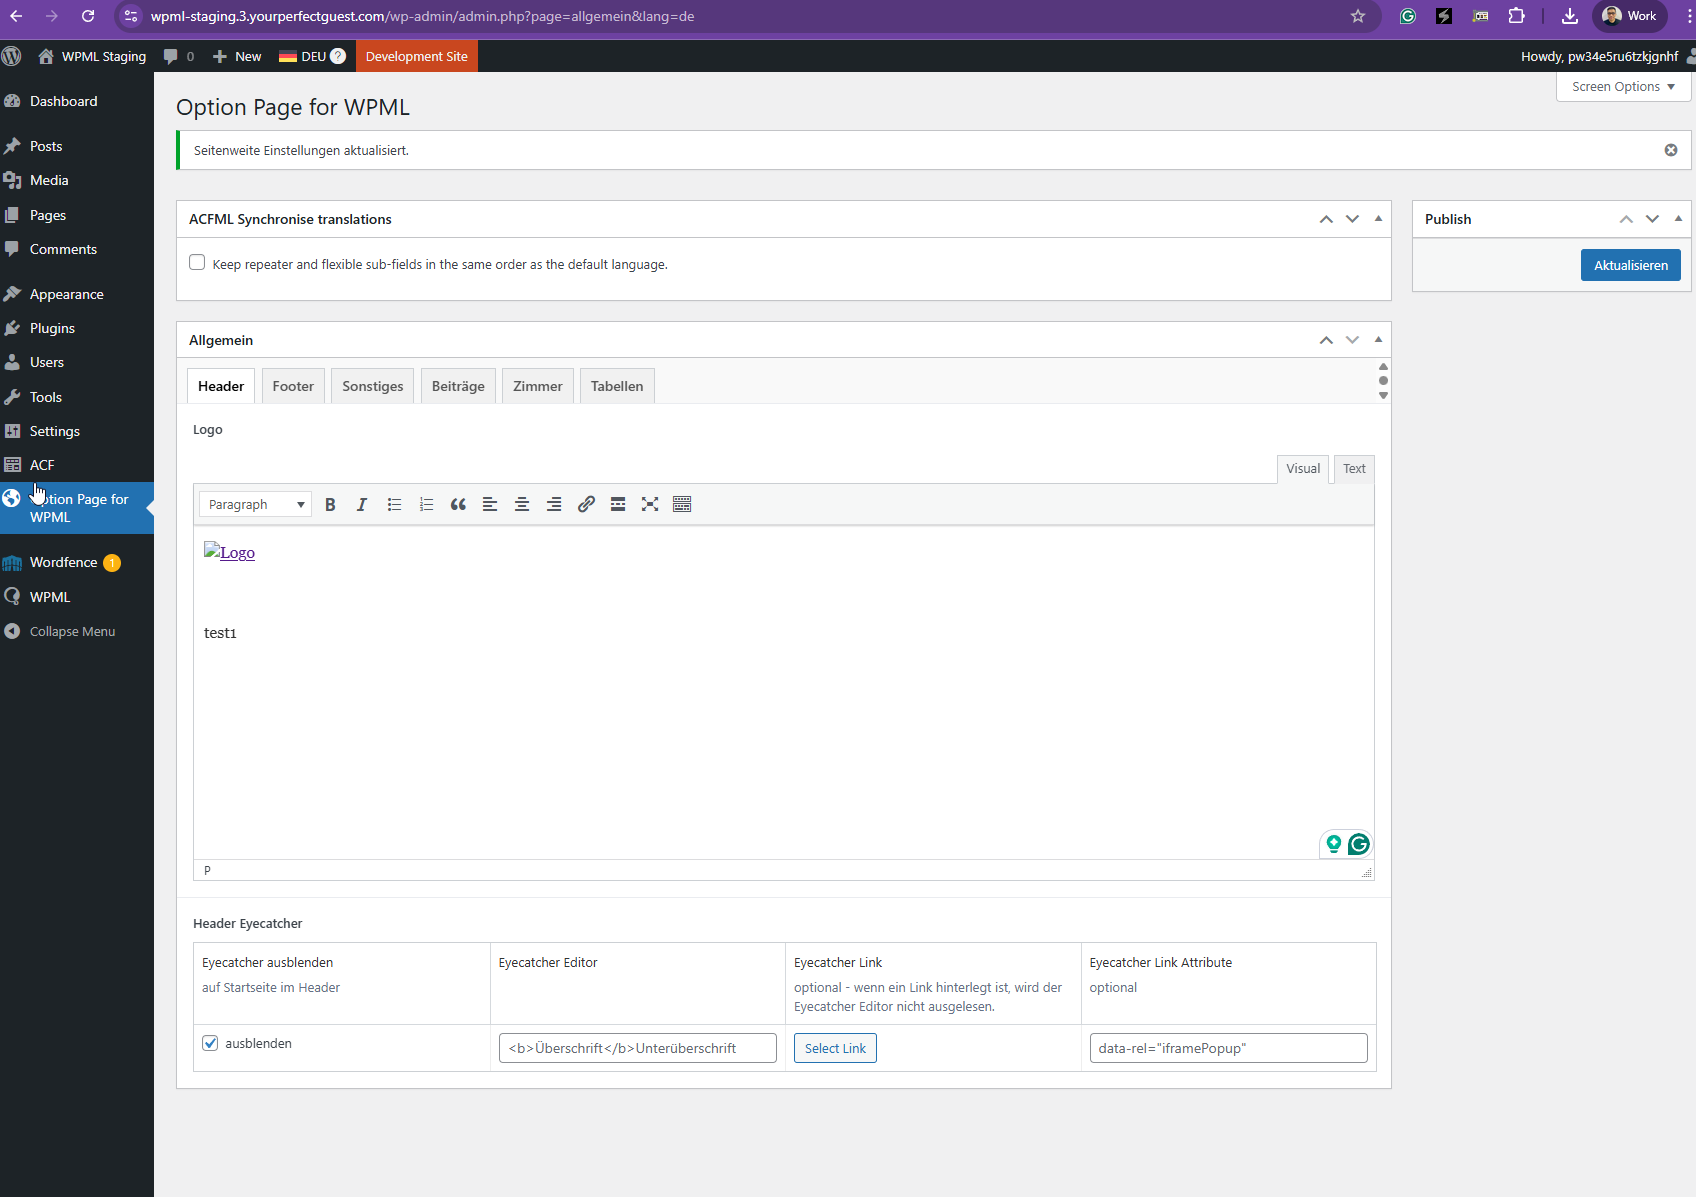
Task: Switch to the Footer tab
Action: 293,387
